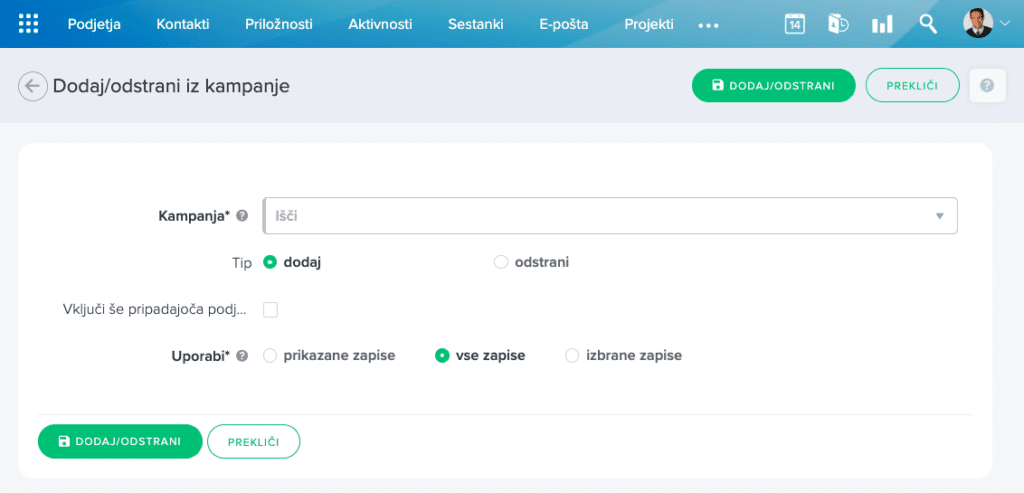Image resolution: width=1024 pixels, height=493 pixels.
Task: Go to the Kontakti menu item
Action: [x=182, y=24]
